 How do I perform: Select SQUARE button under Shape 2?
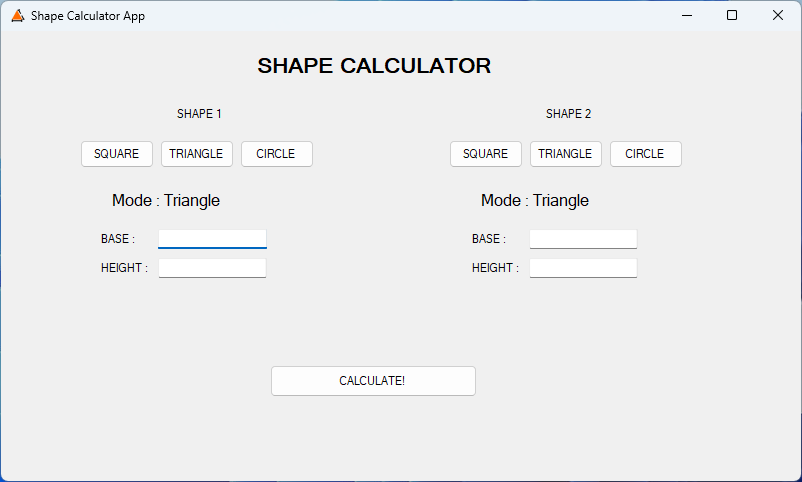[x=485, y=154]
